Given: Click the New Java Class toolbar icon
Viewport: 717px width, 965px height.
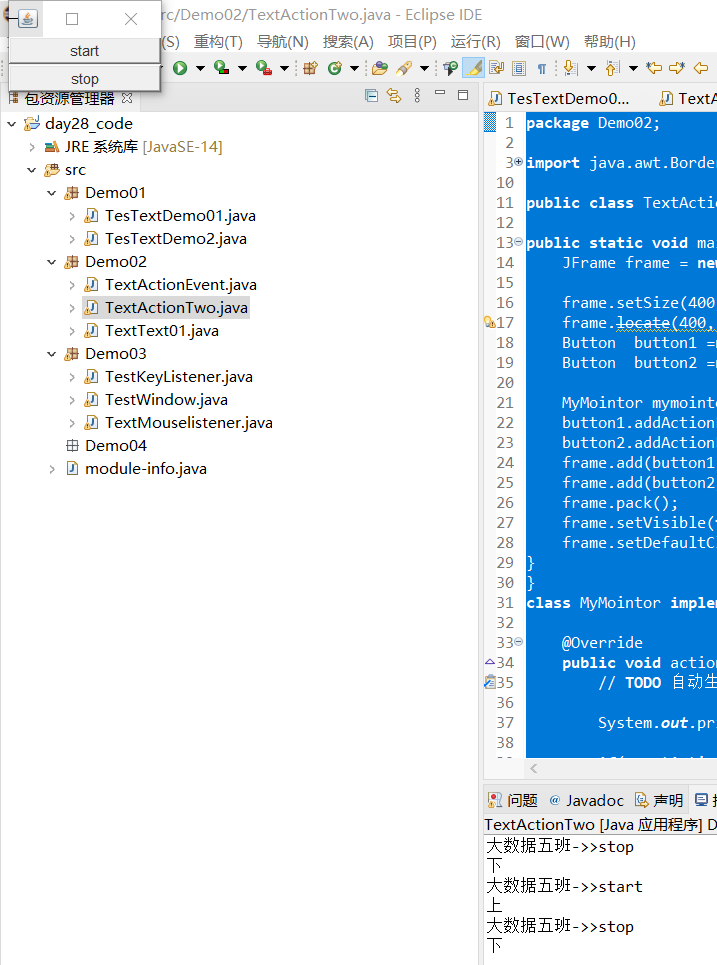Looking at the screenshot, I should coord(335,68).
